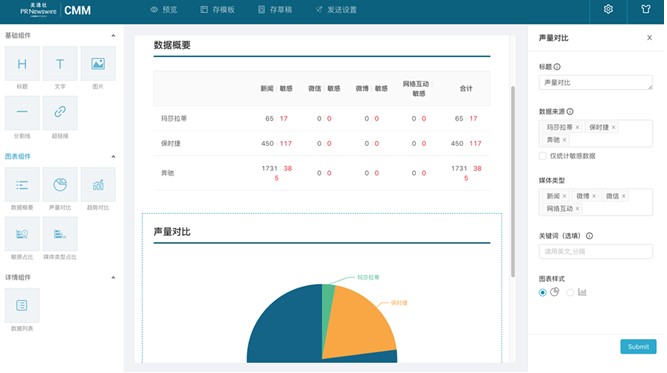Viewport: 667px width, 373px height.
Task: Click the 保时捷 row label in table
Action: (171, 143)
